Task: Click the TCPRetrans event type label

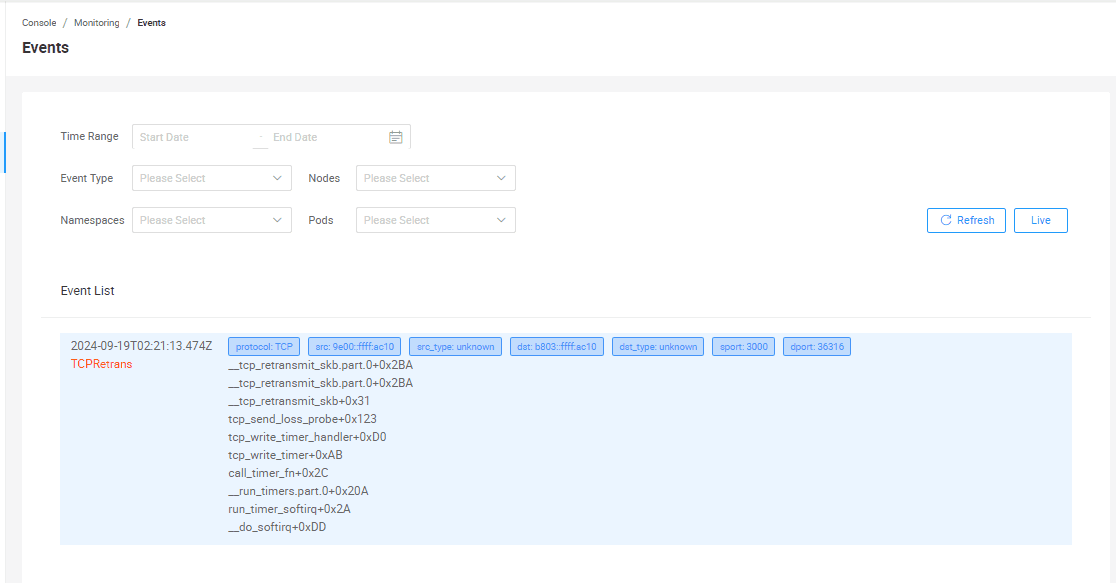Action: (101, 364)
